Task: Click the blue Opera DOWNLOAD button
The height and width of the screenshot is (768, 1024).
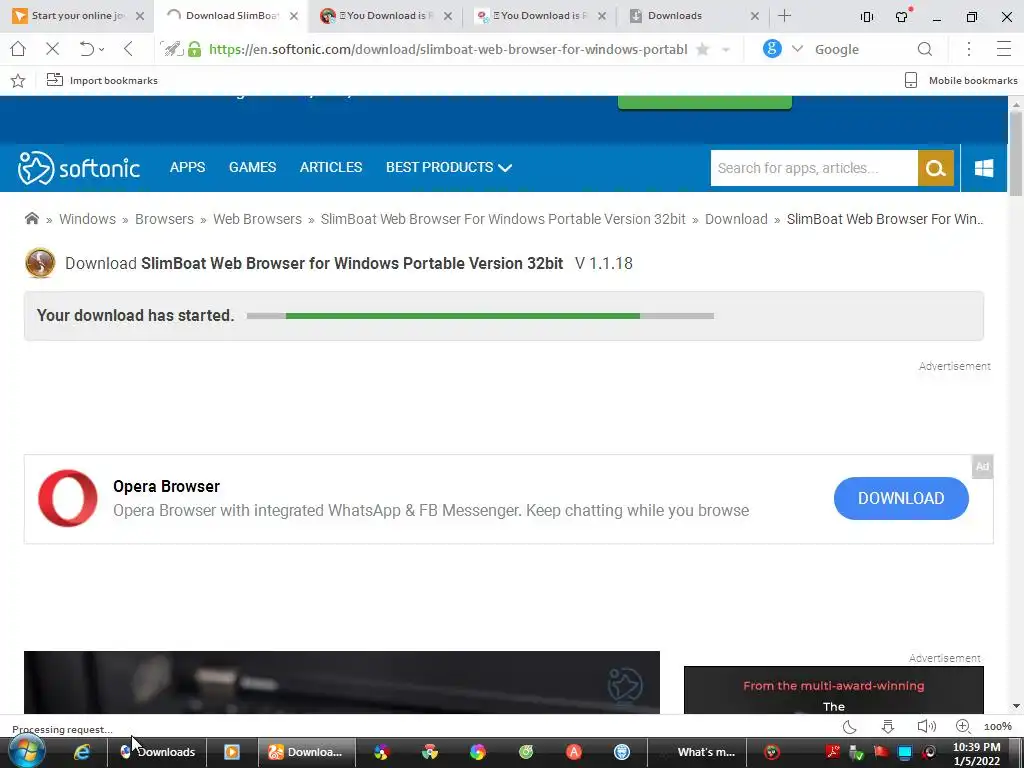Action: pos(901,498)
